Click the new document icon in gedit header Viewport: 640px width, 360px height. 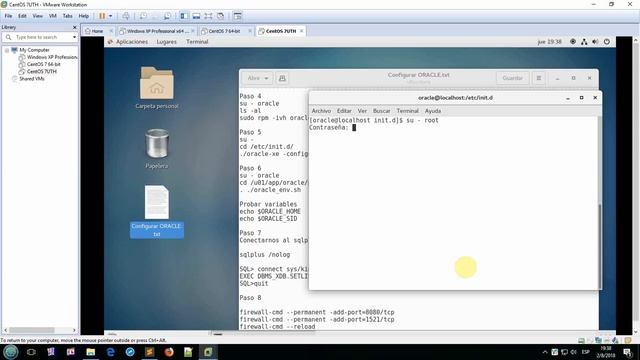pos(282,78)
